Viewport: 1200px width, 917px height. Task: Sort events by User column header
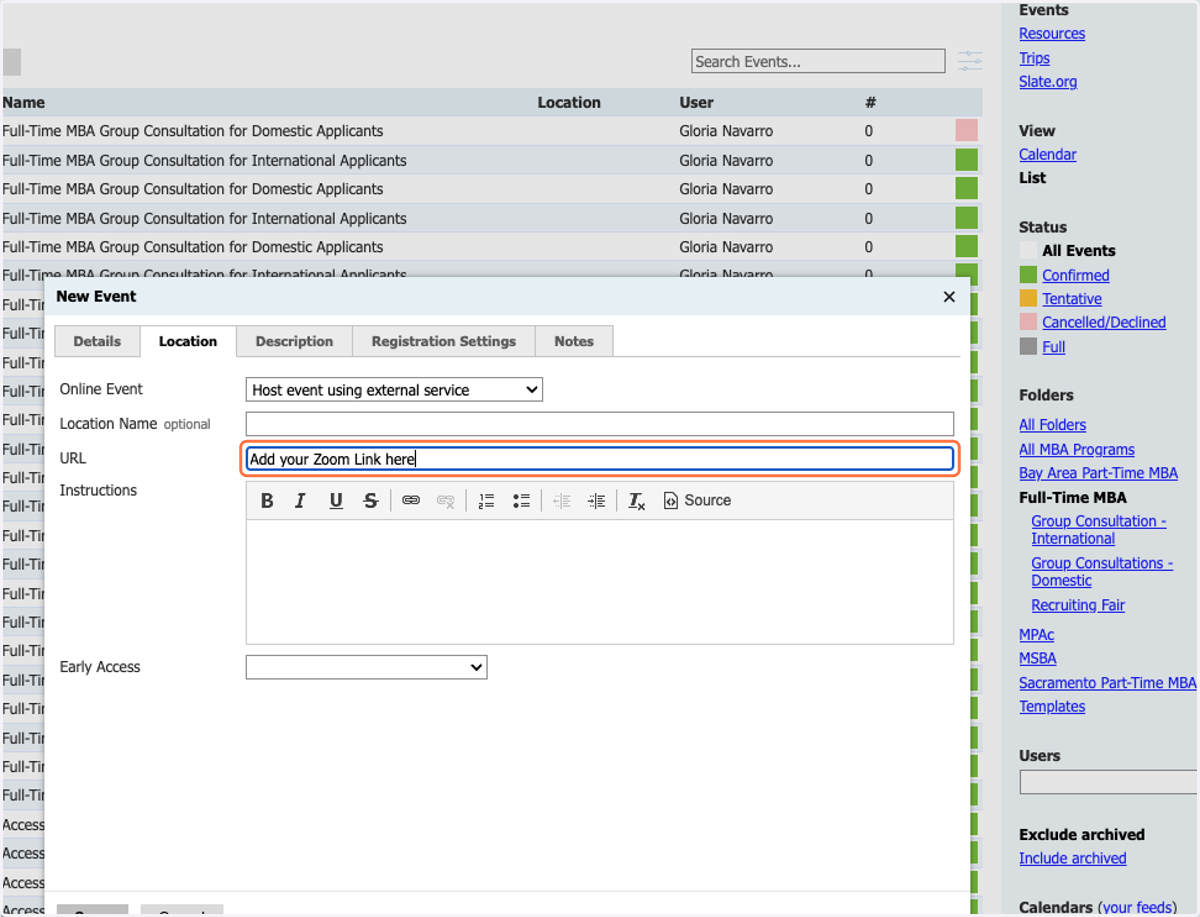point(696,102)
